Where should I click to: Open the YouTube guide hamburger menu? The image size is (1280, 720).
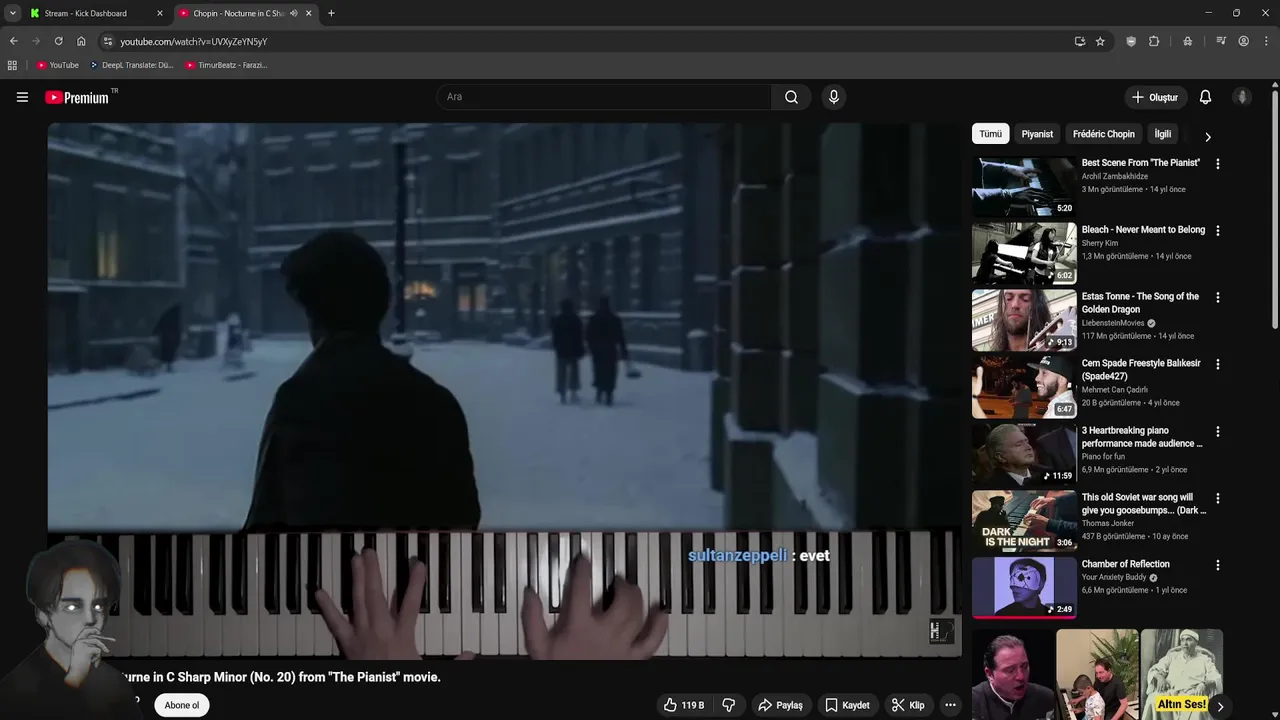pos(22,97)
